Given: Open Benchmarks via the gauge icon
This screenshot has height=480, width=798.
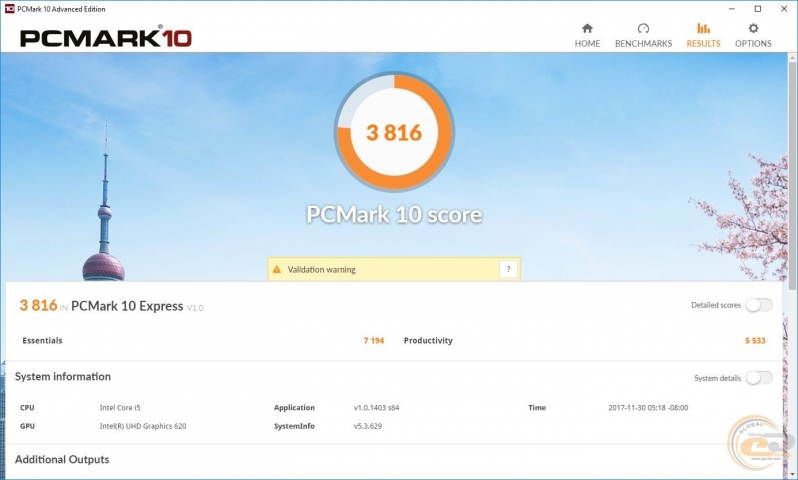Looking at the screenshot, I should point(643,28).
